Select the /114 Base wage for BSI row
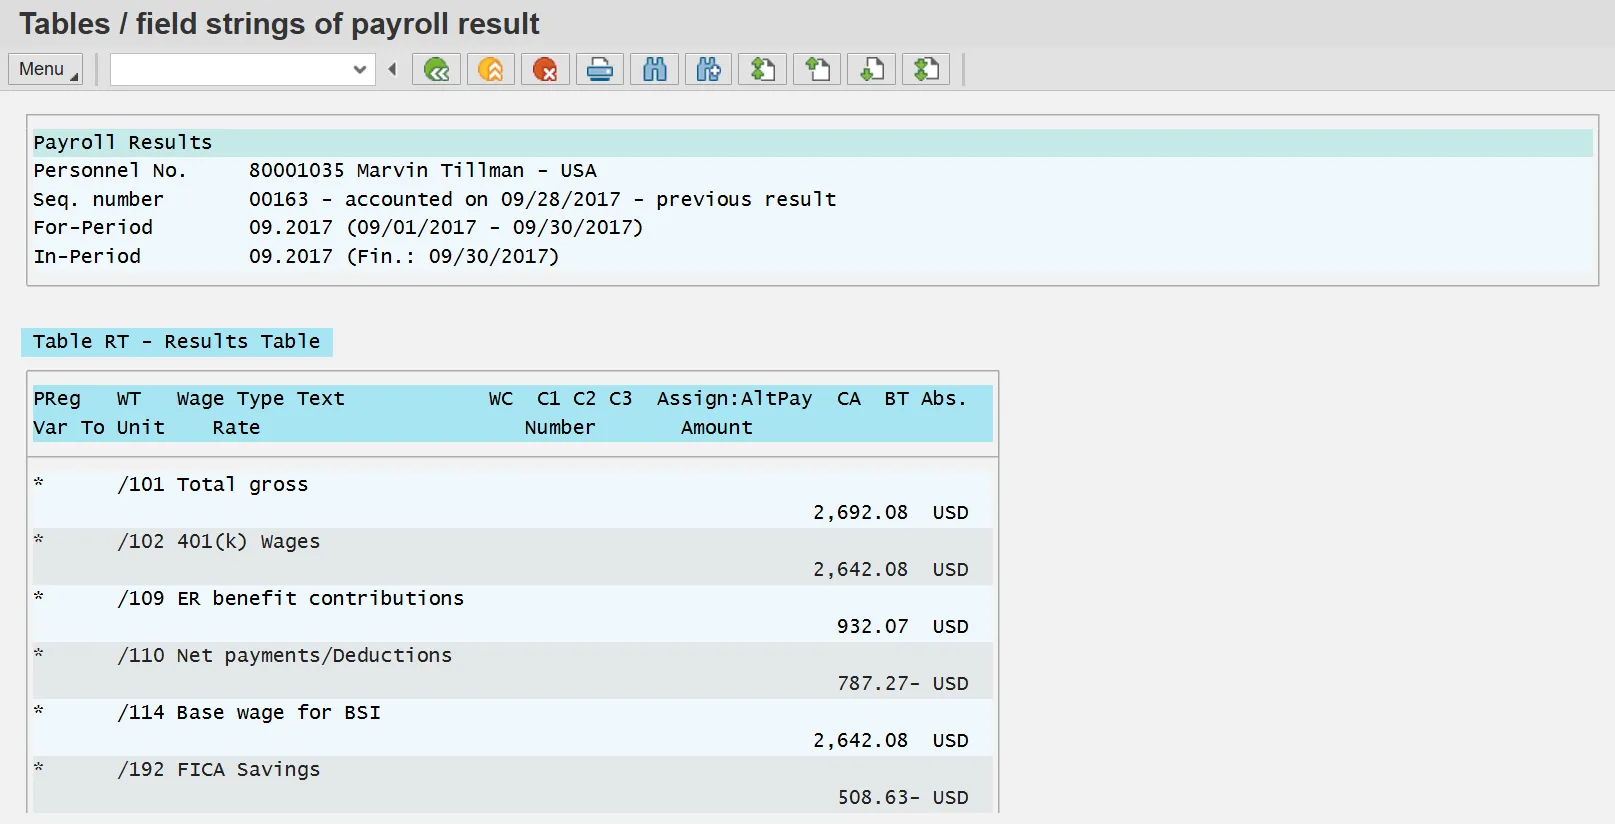Viewport: 1615px width, 824px height. 278,713
